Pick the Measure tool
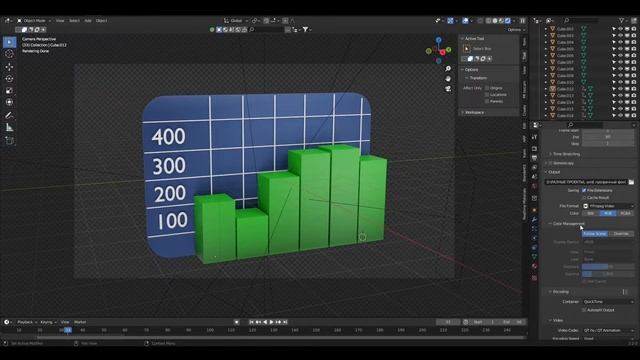The height and width of the screenshot is (360, 640). pyautogui.click(x=9, y=128)
